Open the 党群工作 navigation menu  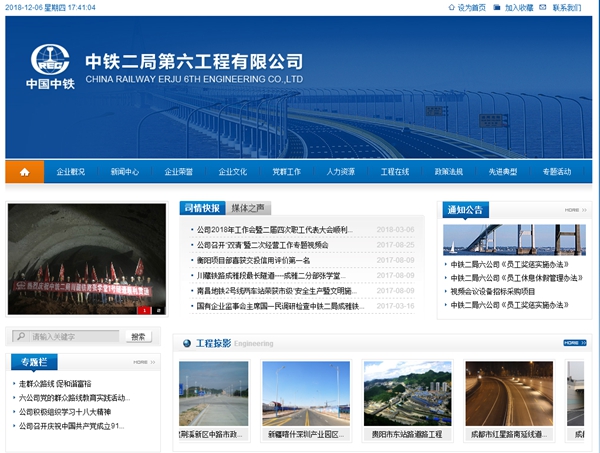[x=287, y=172]
